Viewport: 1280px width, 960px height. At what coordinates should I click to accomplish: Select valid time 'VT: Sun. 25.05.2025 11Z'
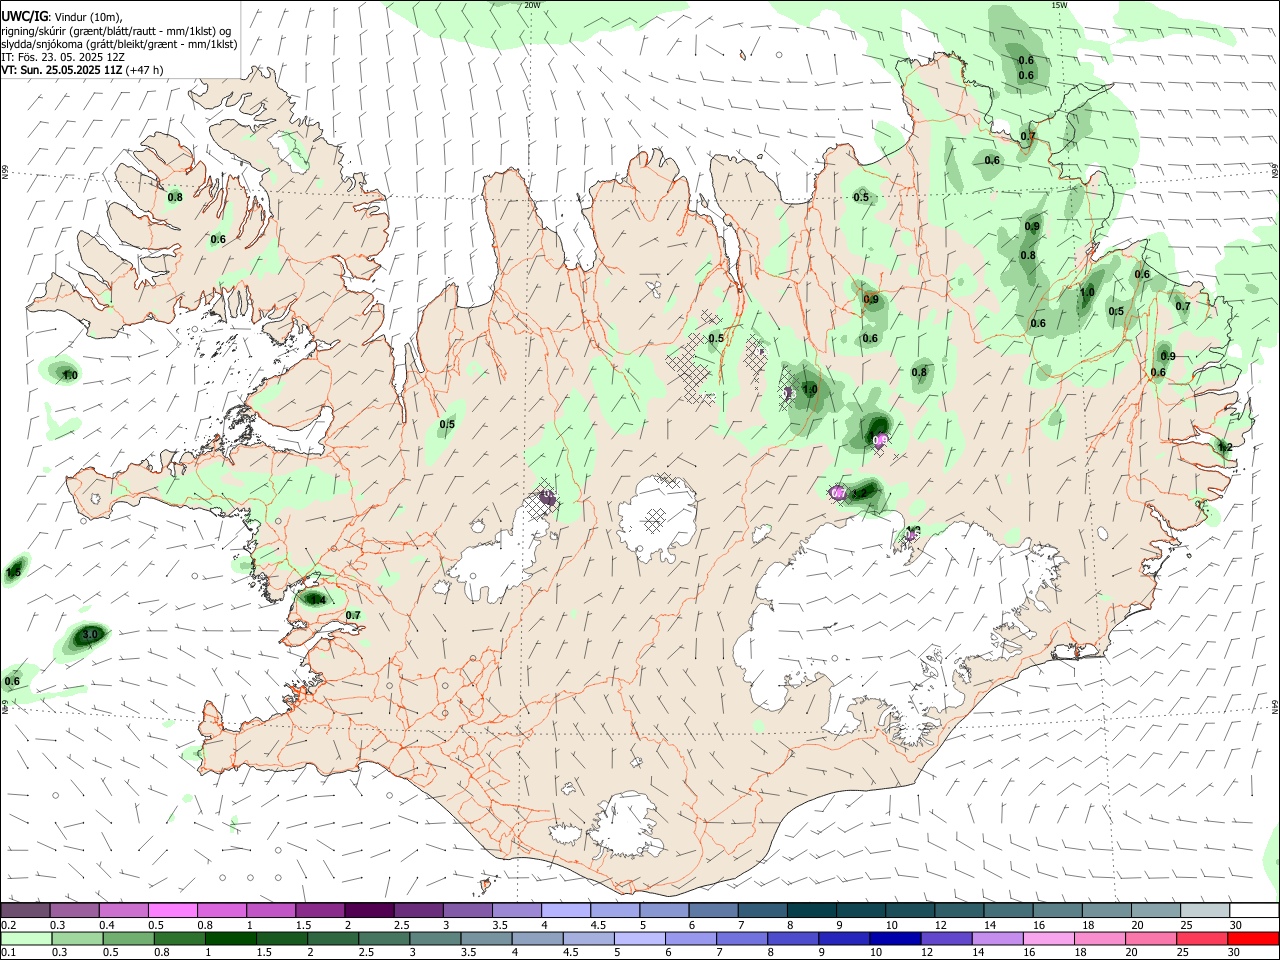[x=61, y=70]
